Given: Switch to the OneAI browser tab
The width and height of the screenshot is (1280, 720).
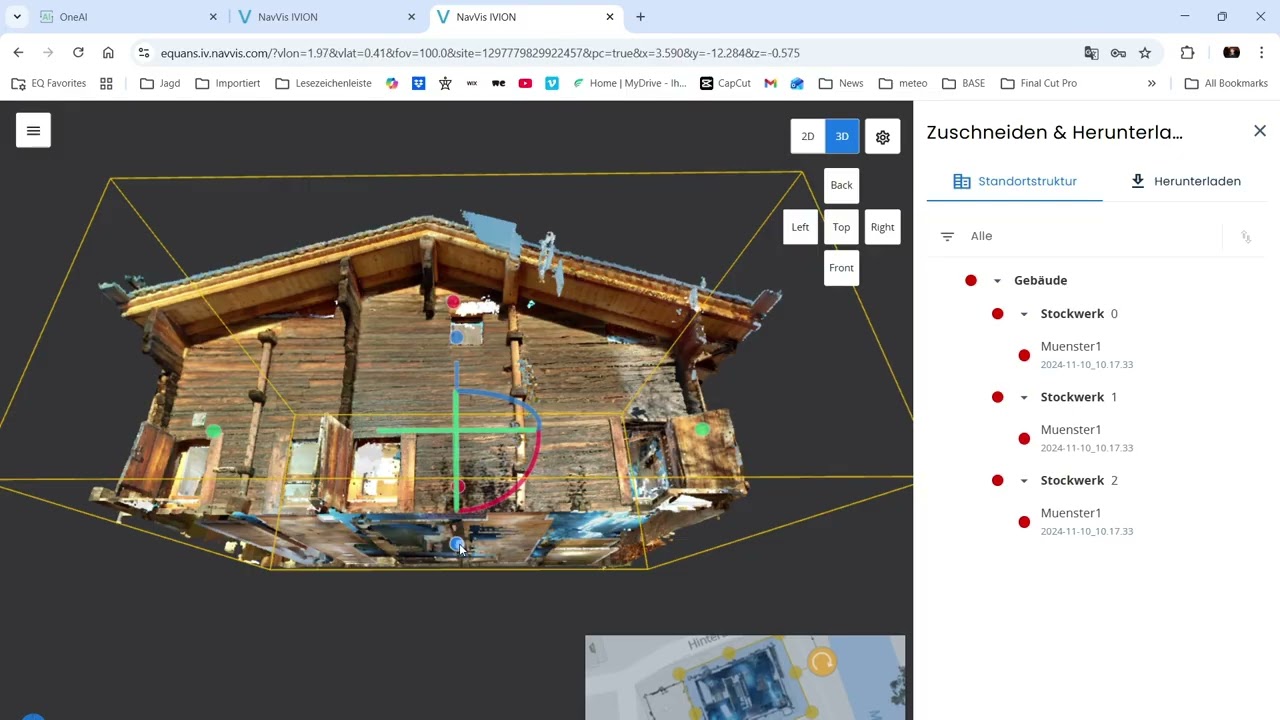Looking at the screenshot, I should tap(128, 17).
